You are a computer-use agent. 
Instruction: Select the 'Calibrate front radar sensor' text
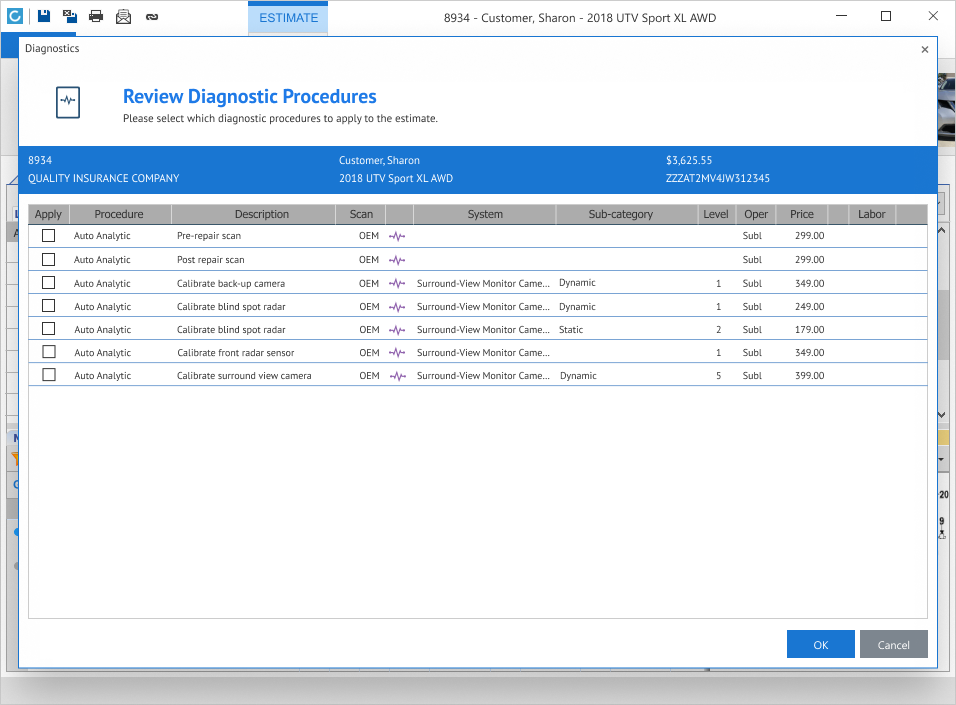[x=235, y=353]
